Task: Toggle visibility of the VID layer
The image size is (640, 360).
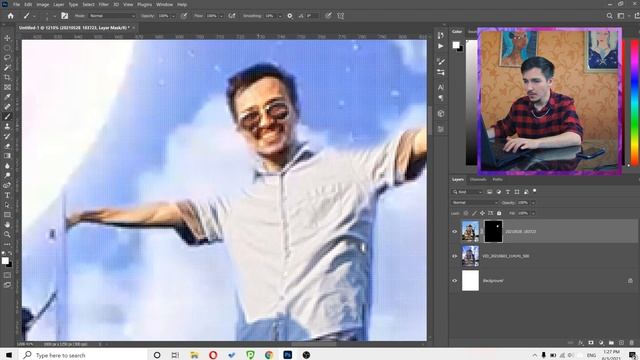Action: [455, 256]
